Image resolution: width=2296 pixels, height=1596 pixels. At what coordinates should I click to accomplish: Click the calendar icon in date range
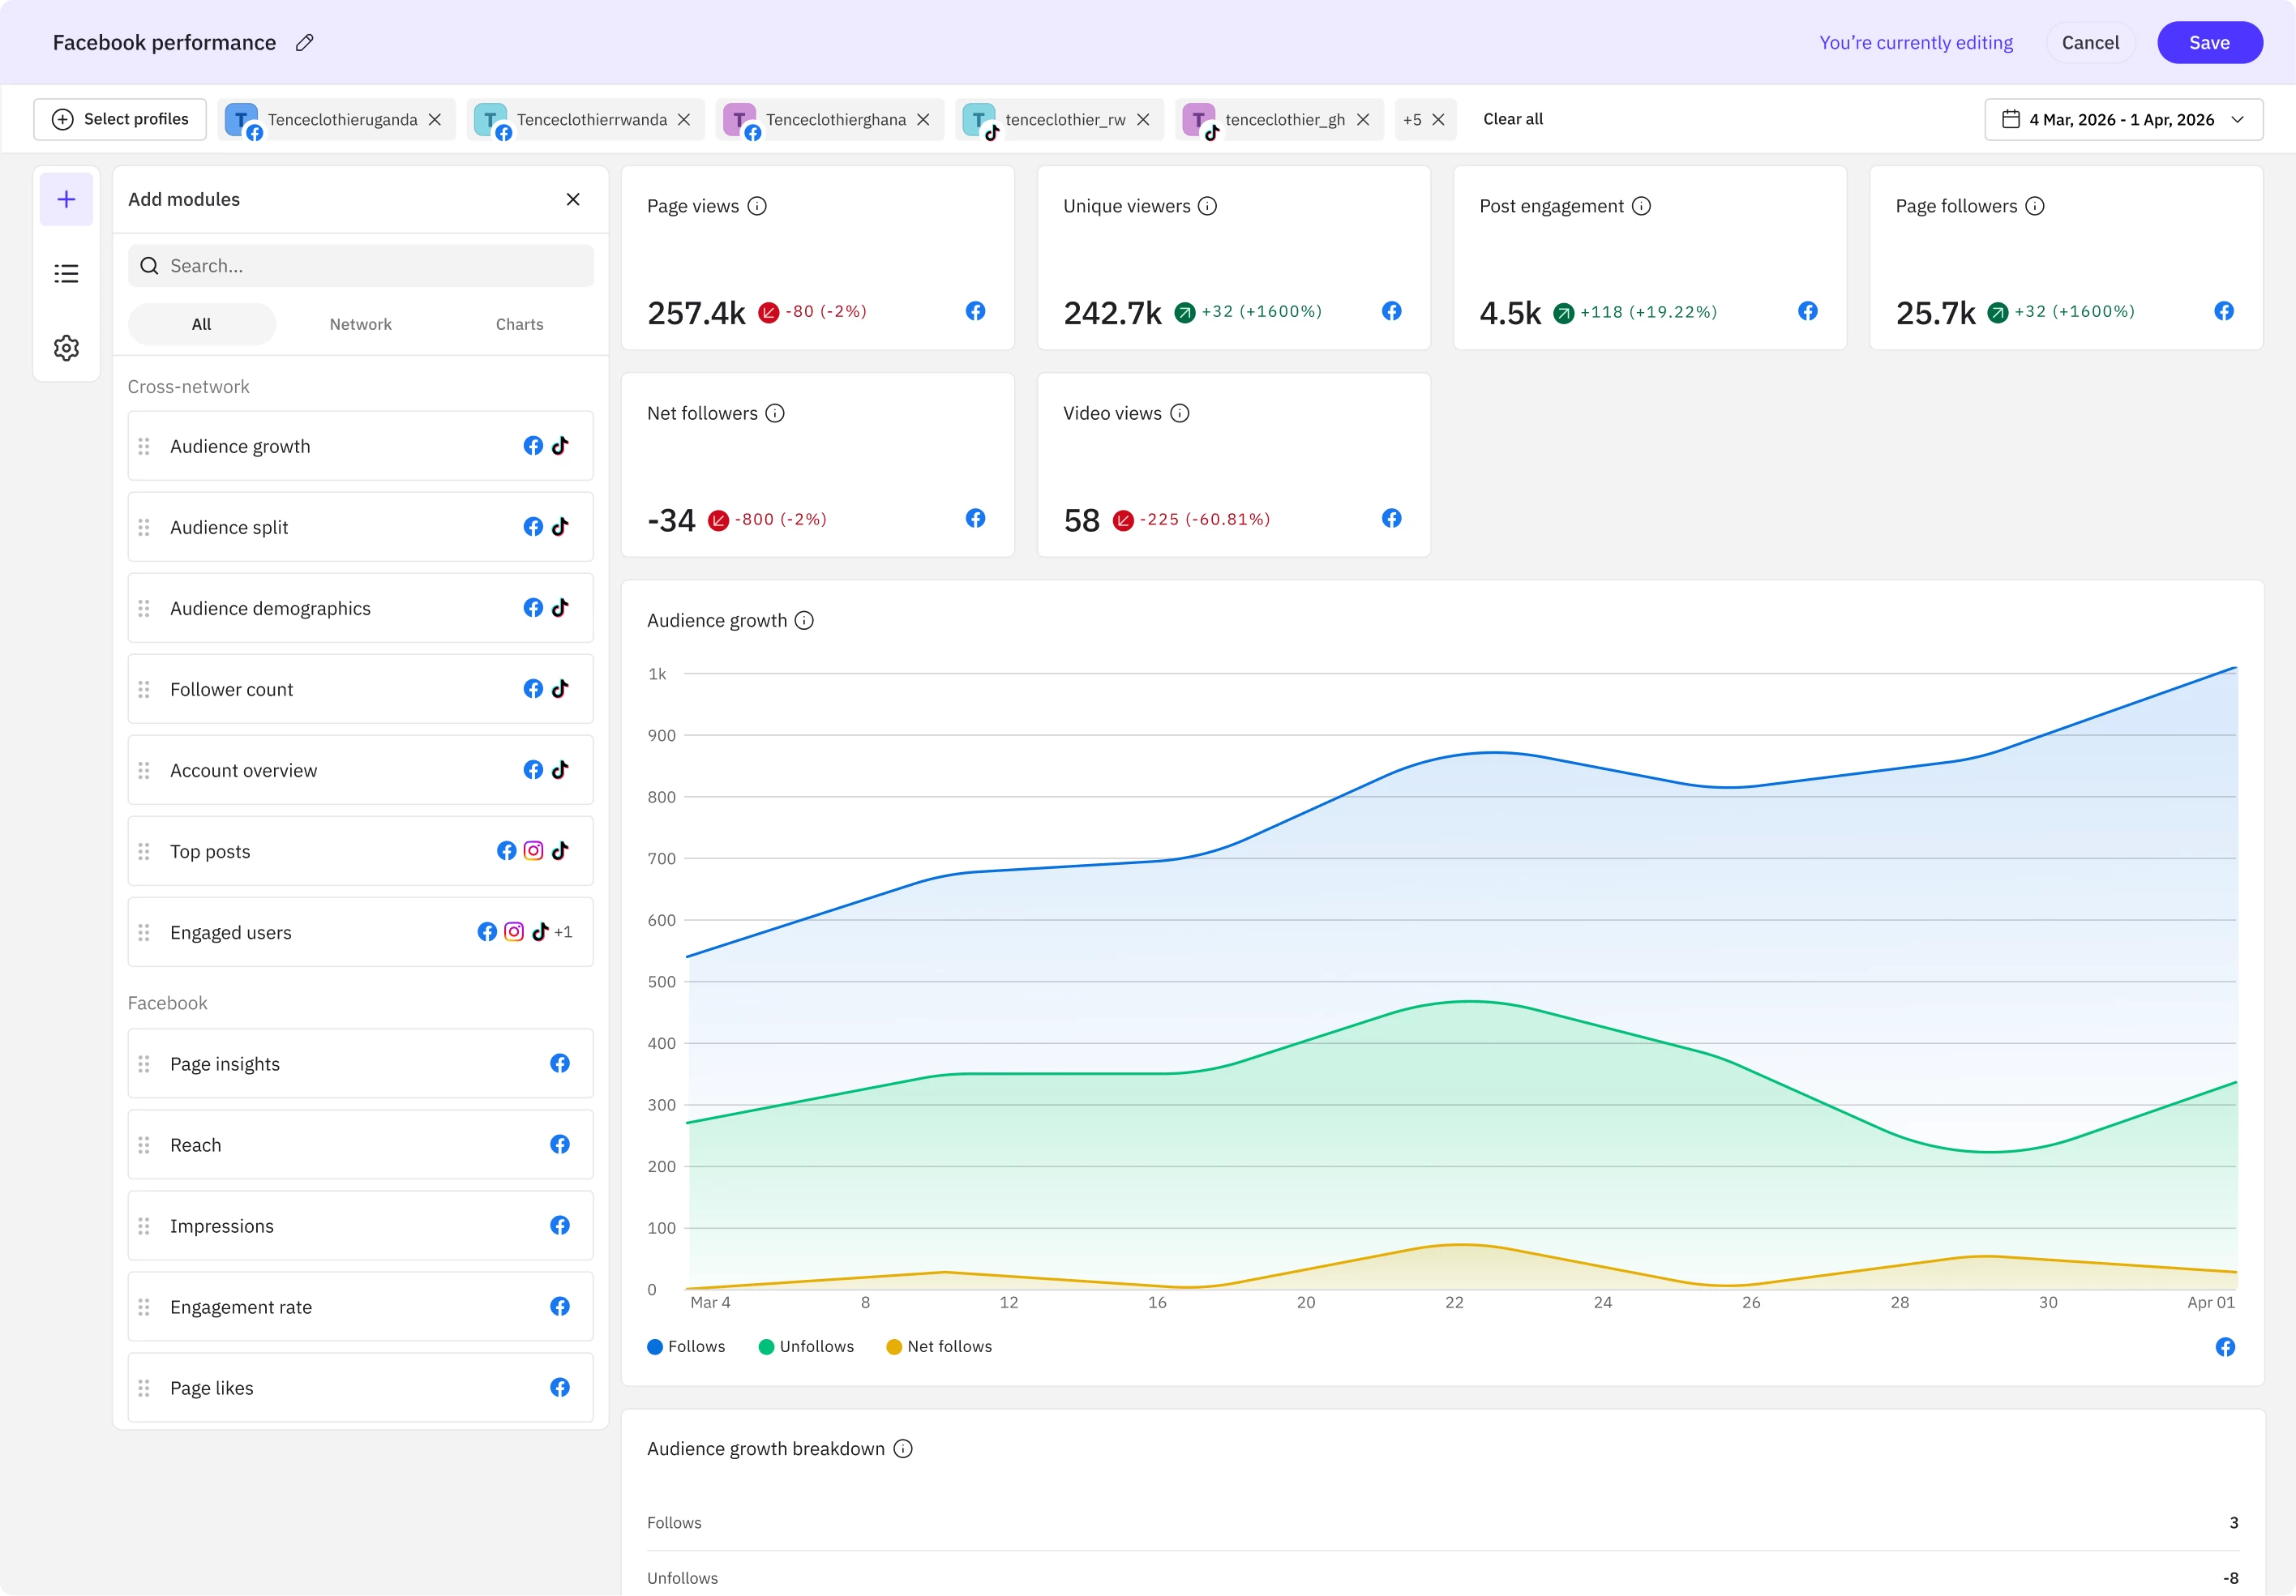(x=2010, y=119)
